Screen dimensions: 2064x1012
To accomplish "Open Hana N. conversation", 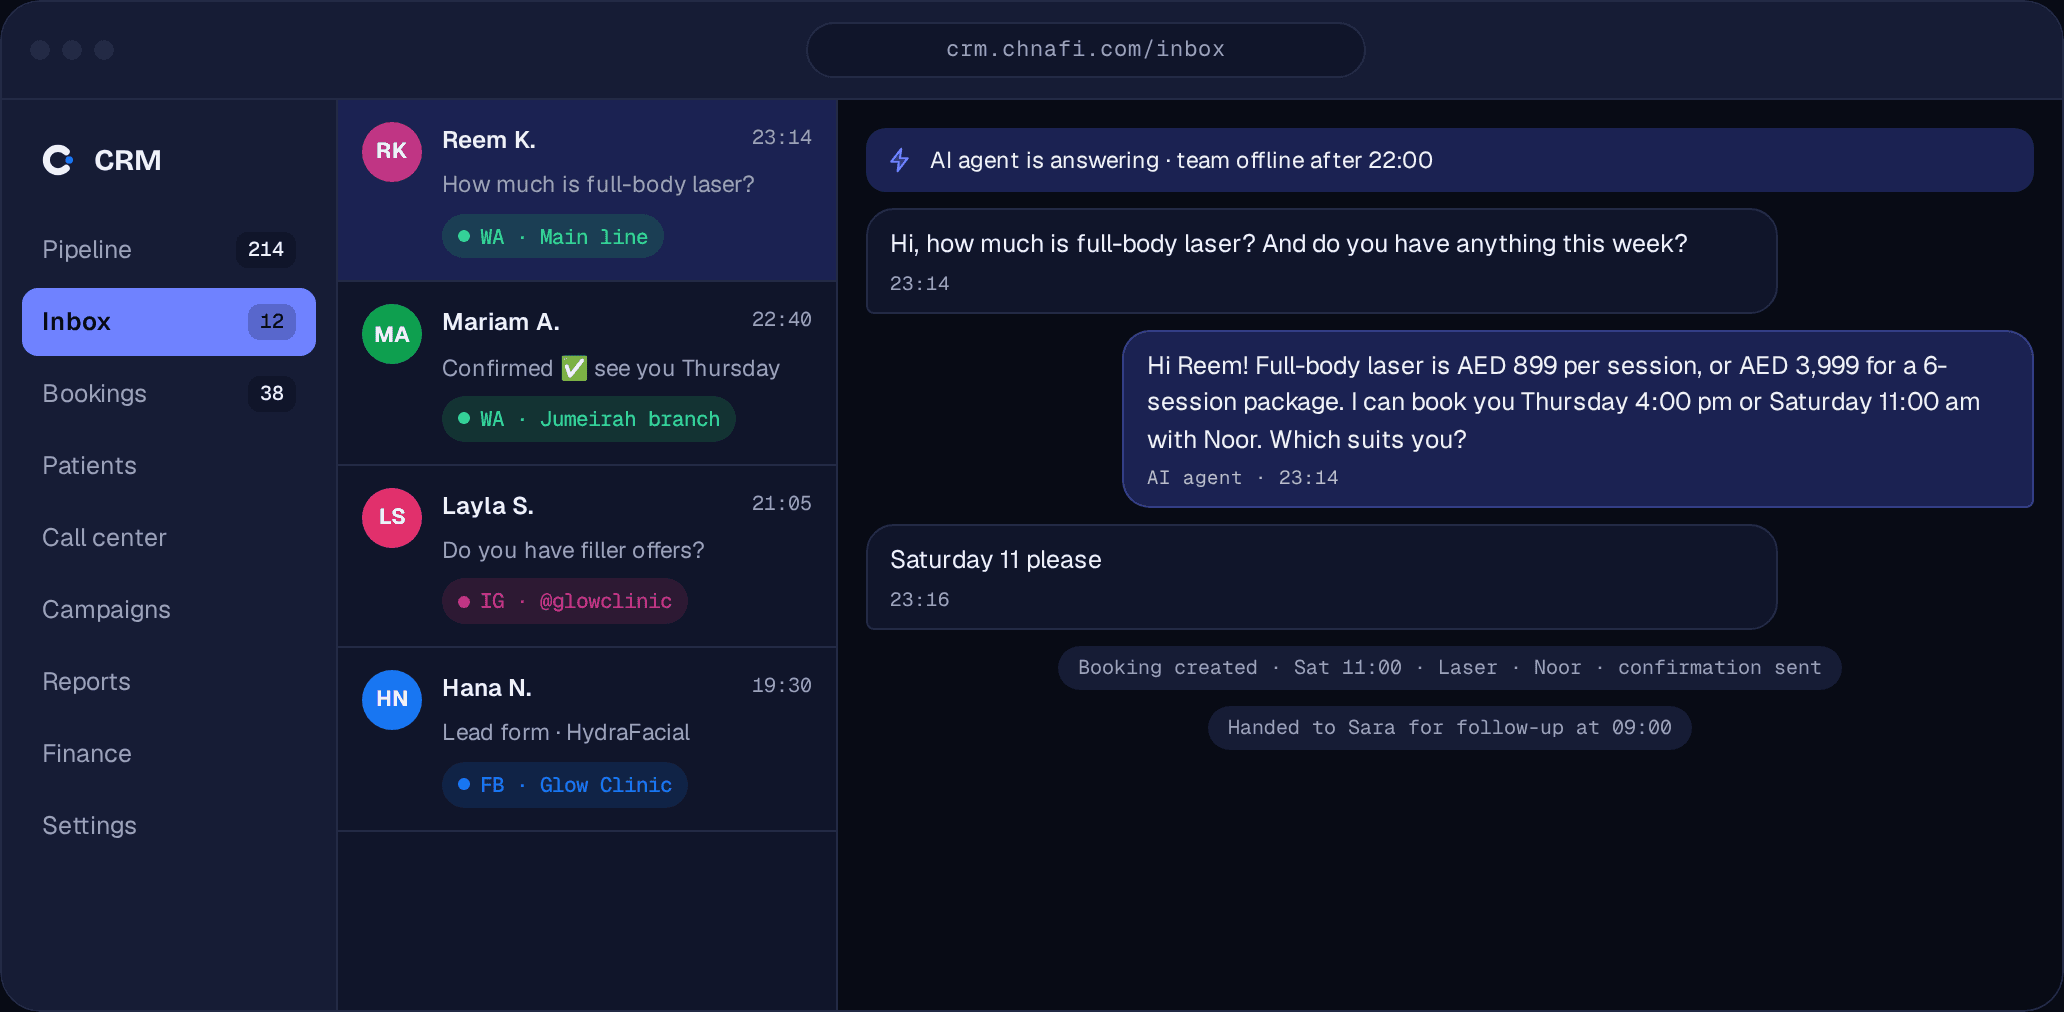I will point(587,739).
